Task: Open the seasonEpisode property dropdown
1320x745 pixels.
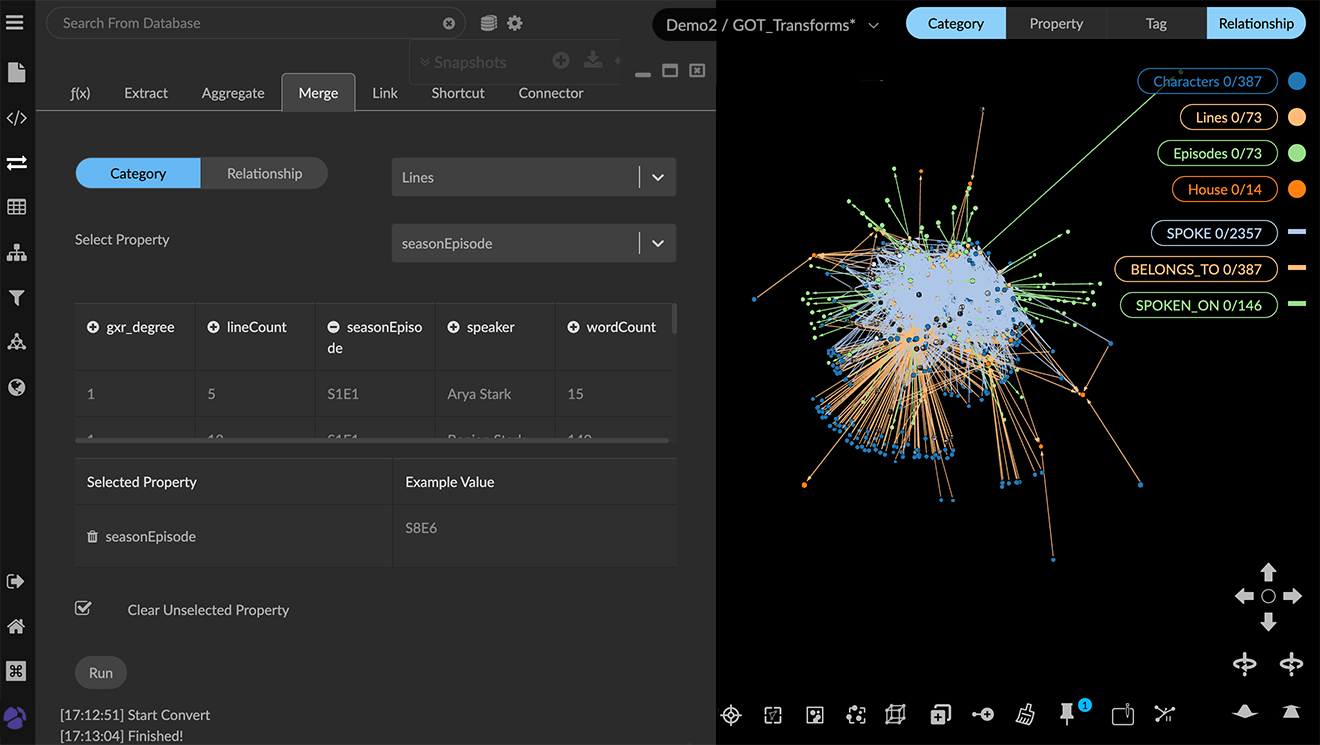Action: click(657, 244)
